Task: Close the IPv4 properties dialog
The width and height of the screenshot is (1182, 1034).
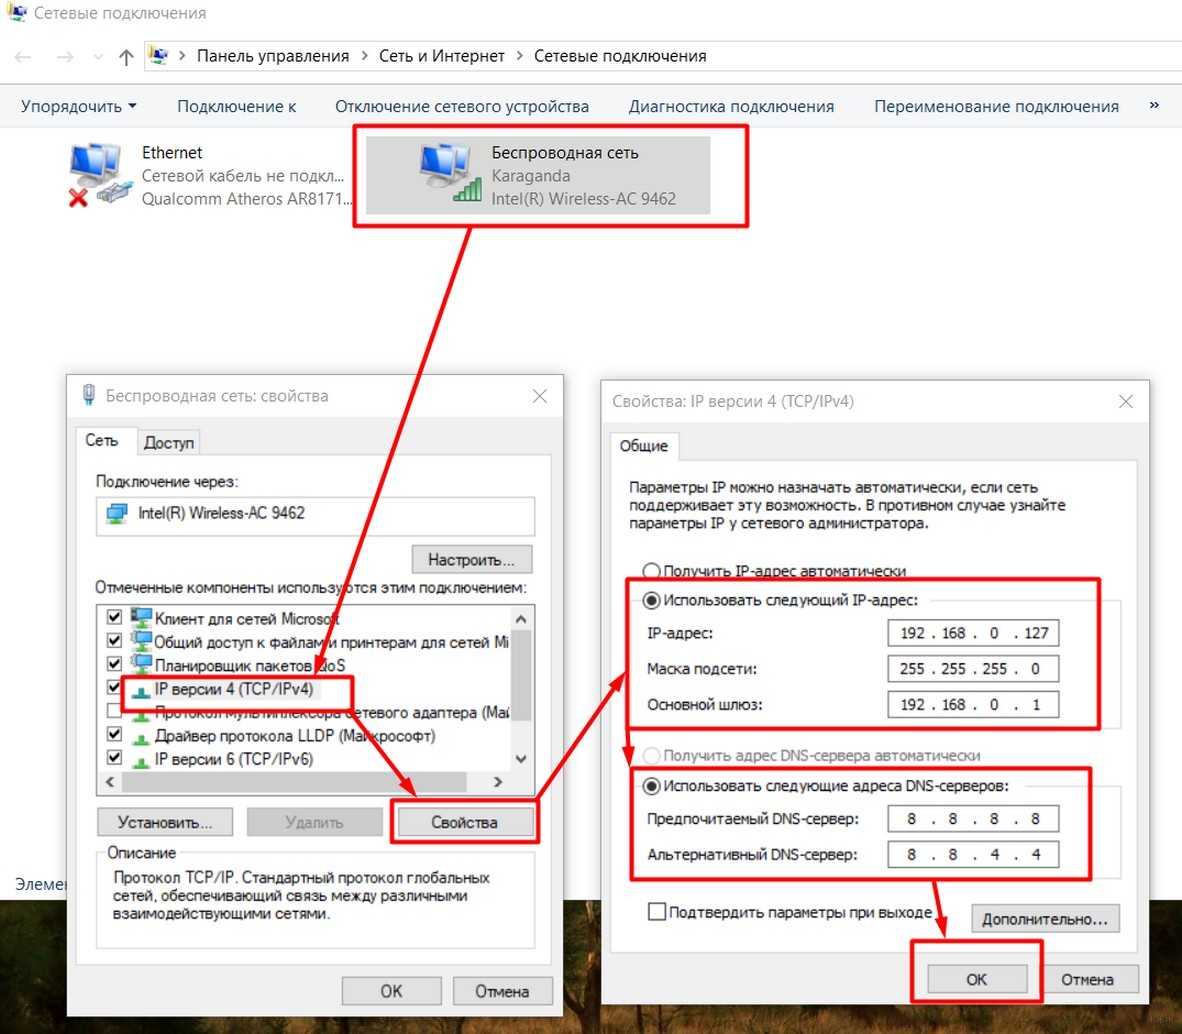Action: pos(1125,401)
